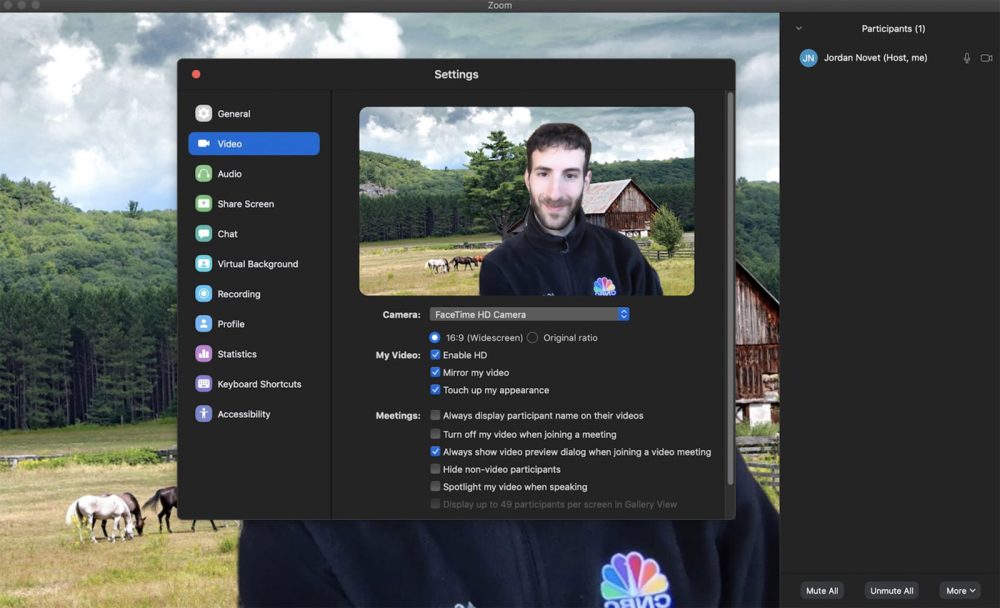Open the More dropdown in Participants panel

coord(960,591)
